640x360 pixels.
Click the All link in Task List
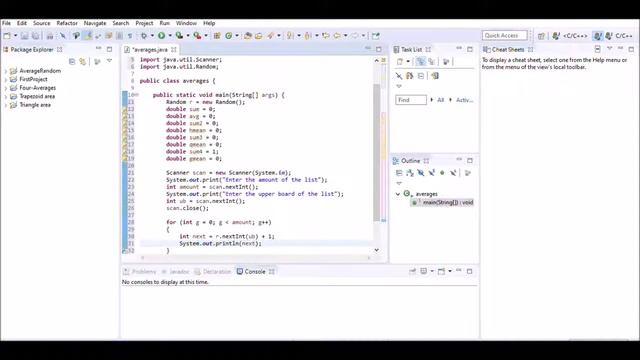(440, 100)
